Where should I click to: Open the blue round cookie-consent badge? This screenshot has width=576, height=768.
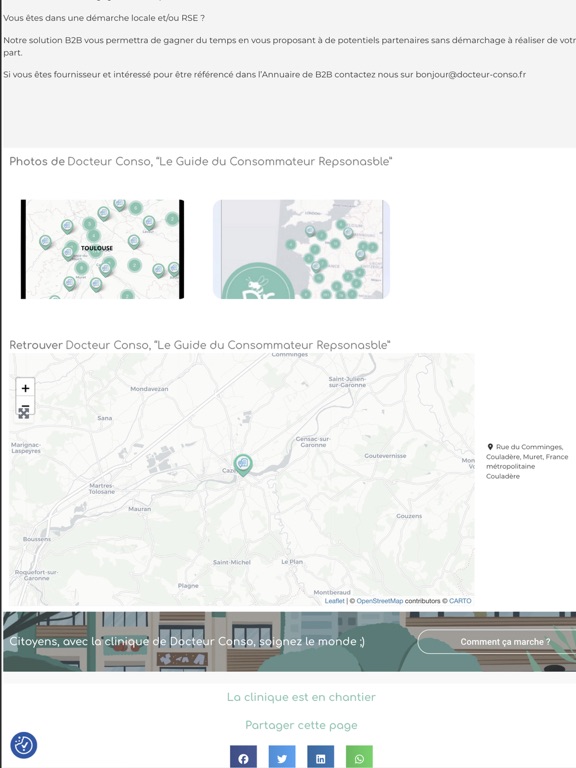tap(24, 745)
